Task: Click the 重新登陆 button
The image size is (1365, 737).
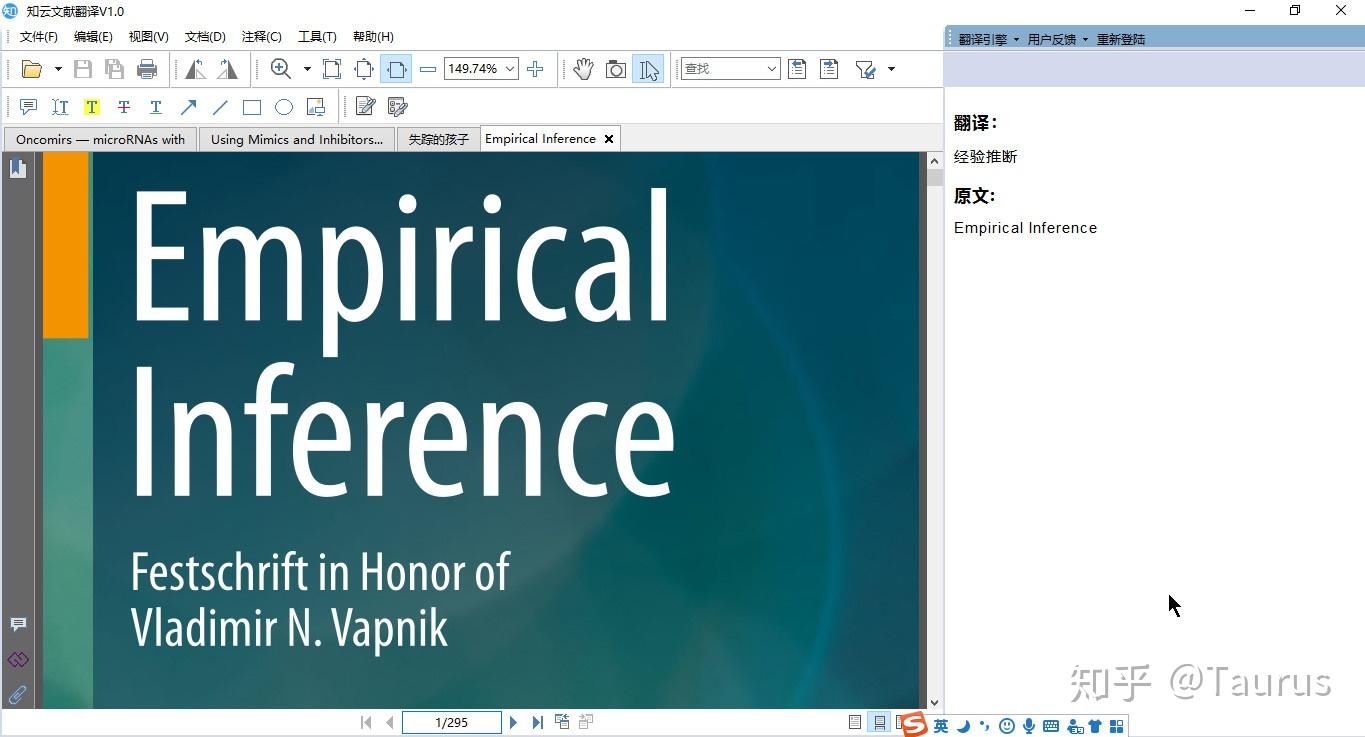Action: [1121, 39]
